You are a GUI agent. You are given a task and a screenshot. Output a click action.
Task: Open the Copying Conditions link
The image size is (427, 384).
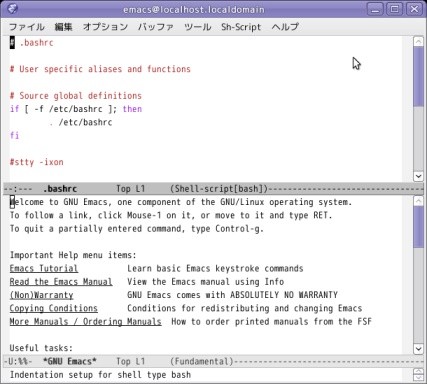pos(53,308)
